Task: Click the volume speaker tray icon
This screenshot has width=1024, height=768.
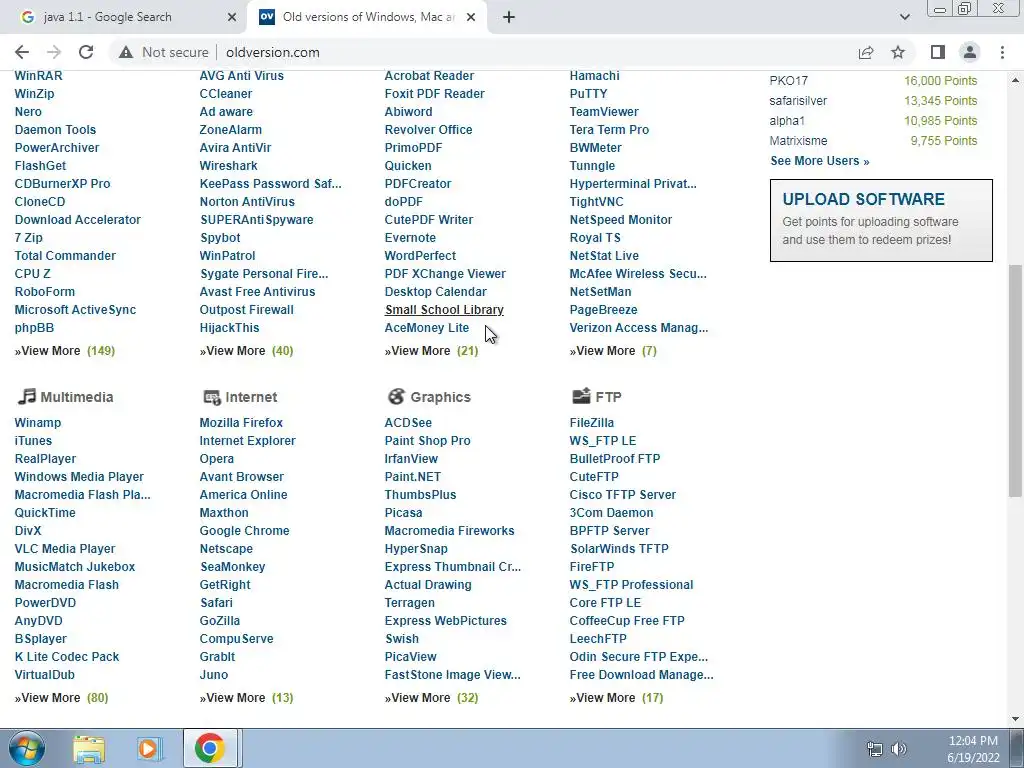Action: 899,749
